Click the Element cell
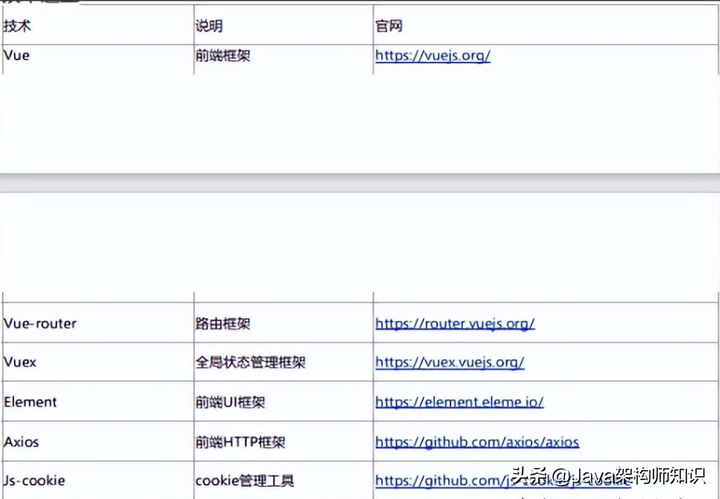The image size is (720, 499). pyautogui.click(x=98, y=401)
